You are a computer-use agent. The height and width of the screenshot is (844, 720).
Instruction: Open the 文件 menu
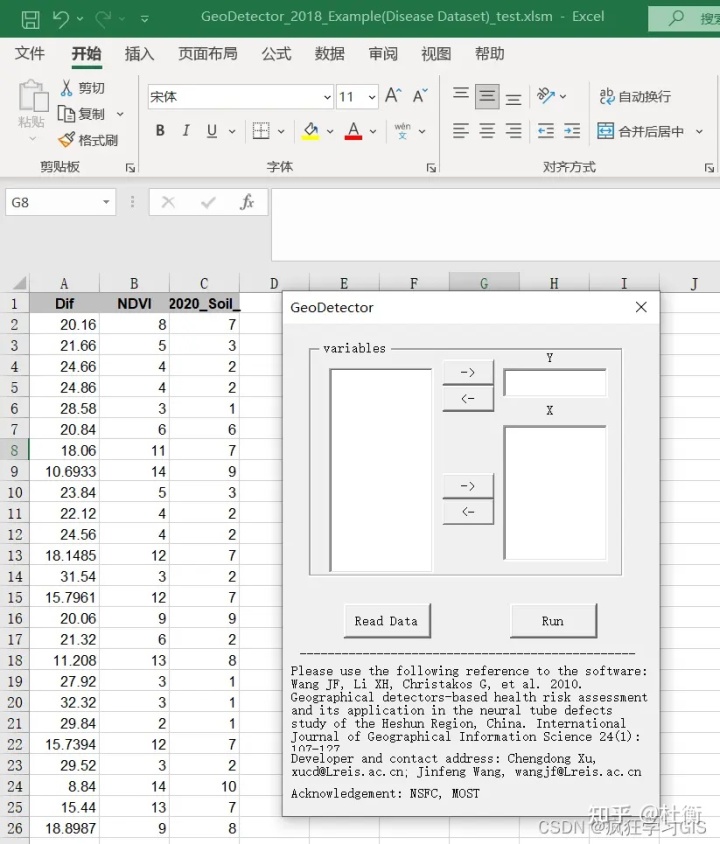[30, 53]
